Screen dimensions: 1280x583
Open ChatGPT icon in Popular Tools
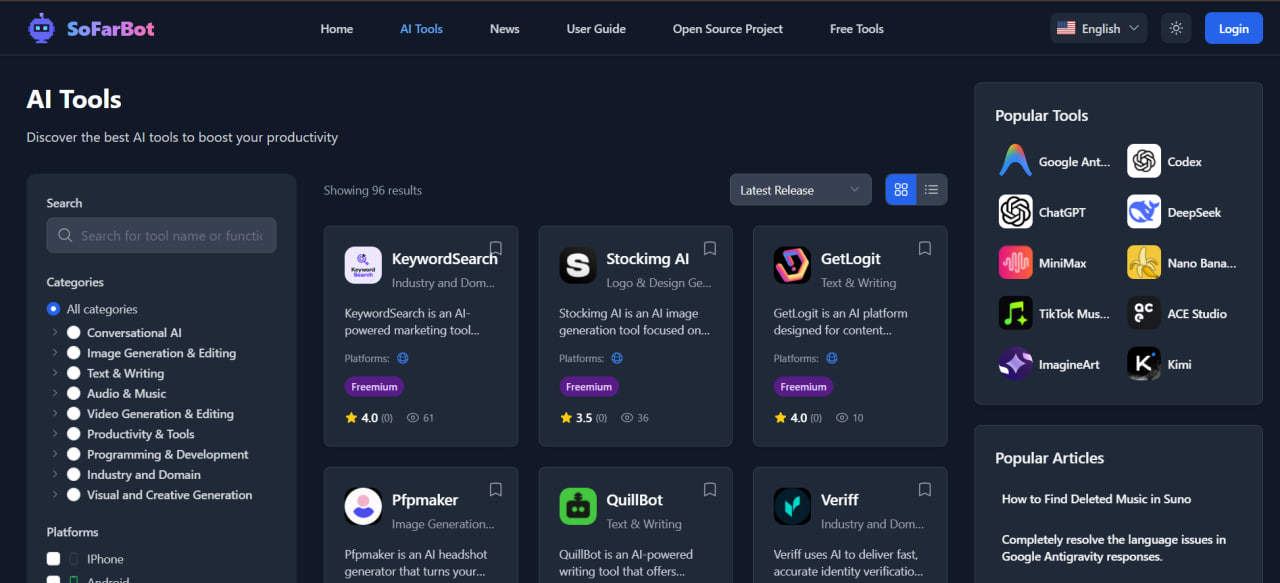(1015, 212)
